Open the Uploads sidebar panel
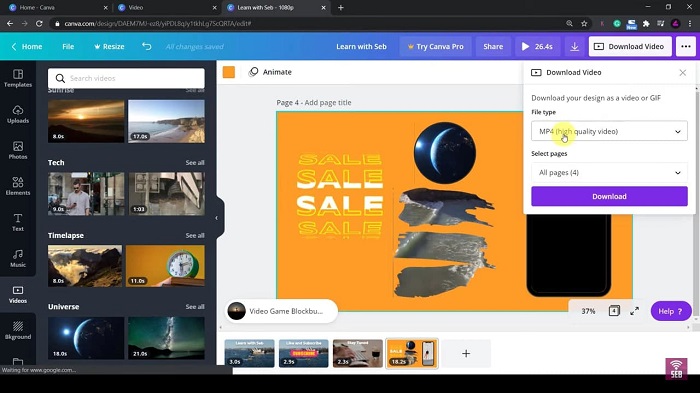This screenshot has height=393, width=700. tap(18, 114)
